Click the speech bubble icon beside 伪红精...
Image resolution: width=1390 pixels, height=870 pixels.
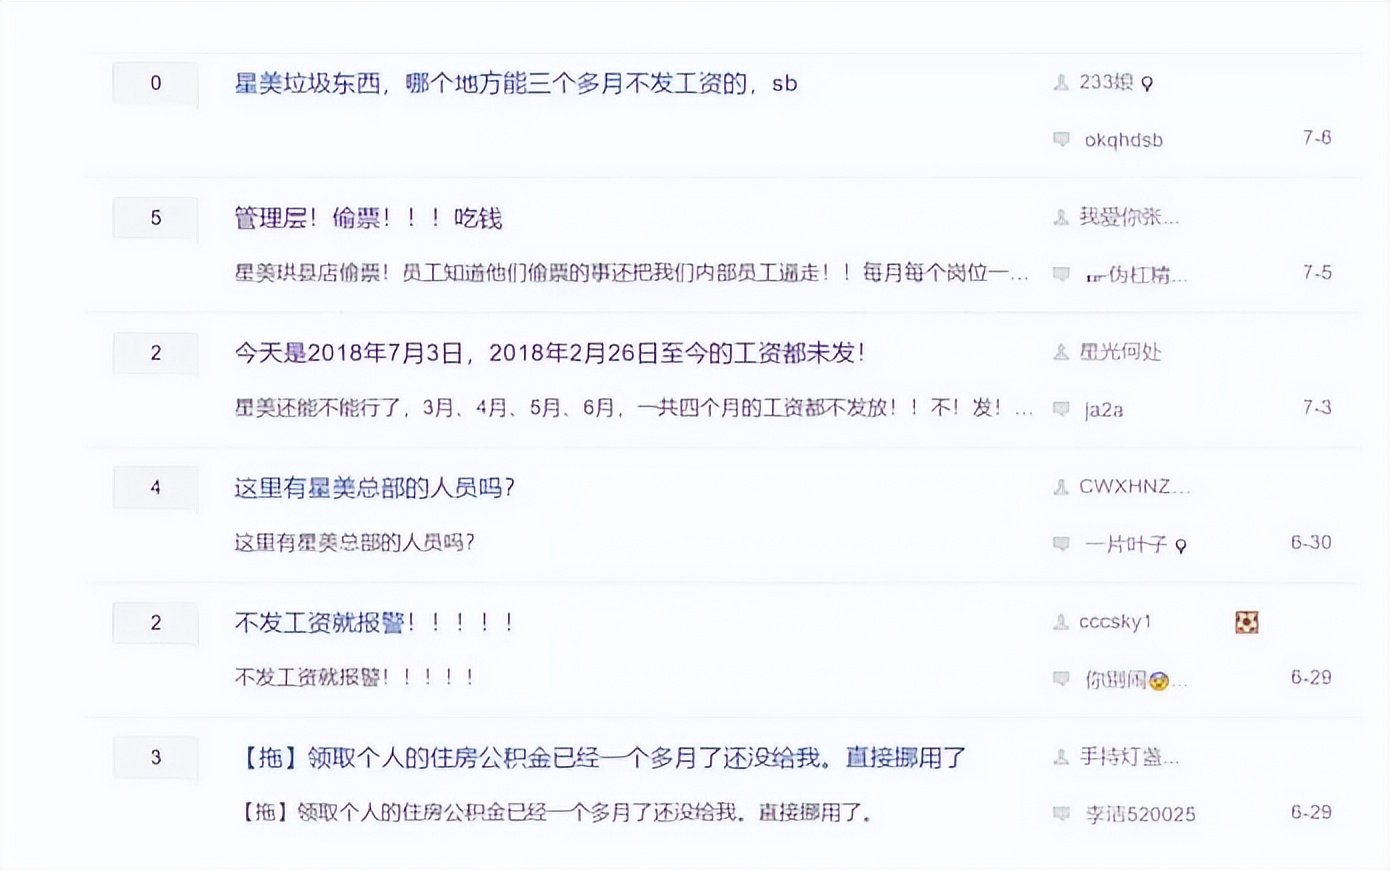pyautogui.click(x=1061, y=274)
